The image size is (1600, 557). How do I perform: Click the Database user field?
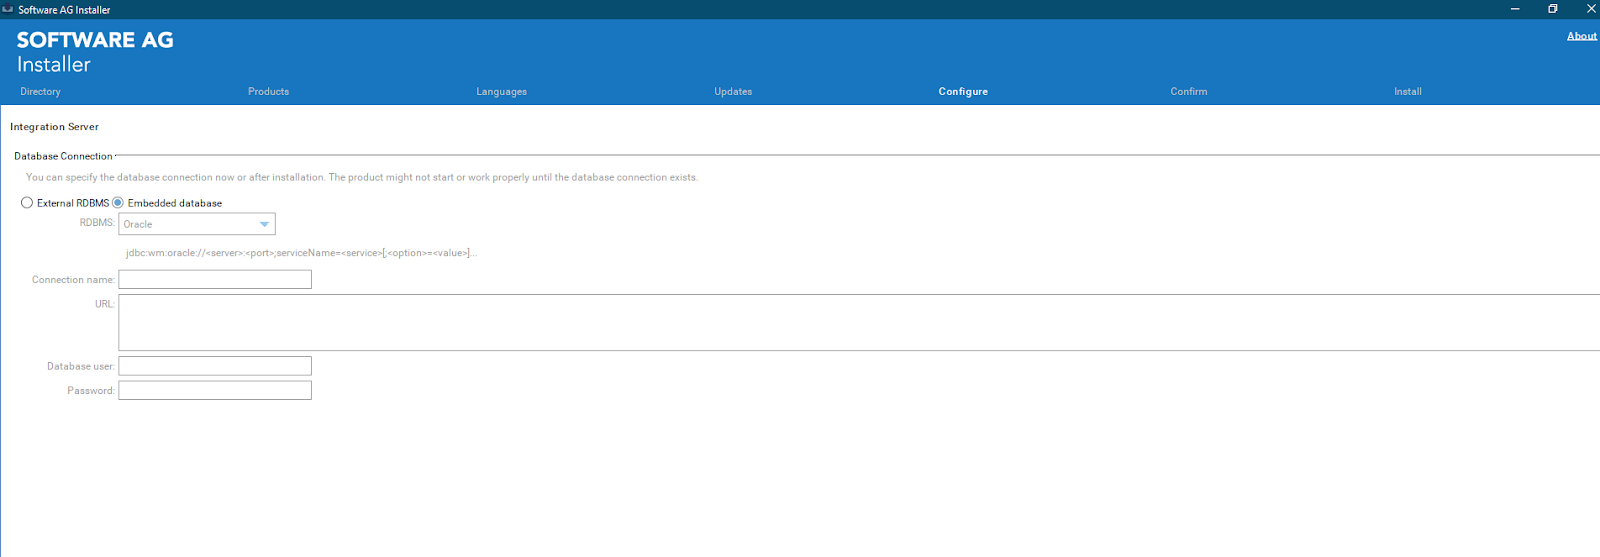point(215,366)
